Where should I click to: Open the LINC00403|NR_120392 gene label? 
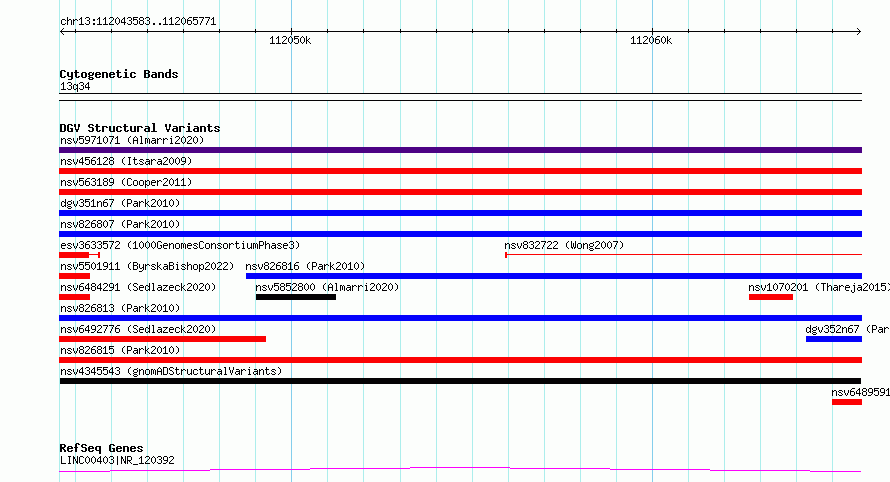(117, 460)
